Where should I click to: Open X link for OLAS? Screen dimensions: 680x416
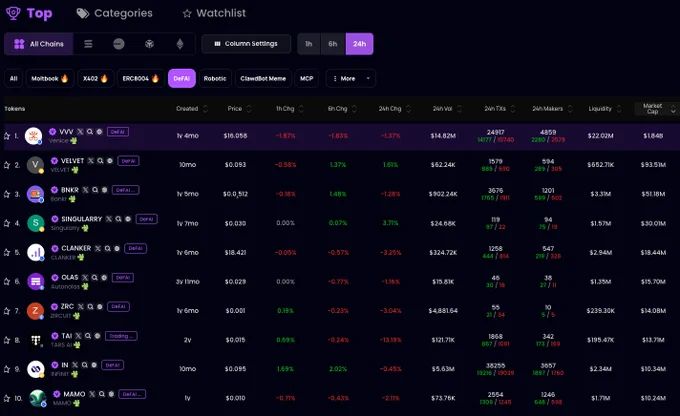pyautogui.click(x=85, y=277)
